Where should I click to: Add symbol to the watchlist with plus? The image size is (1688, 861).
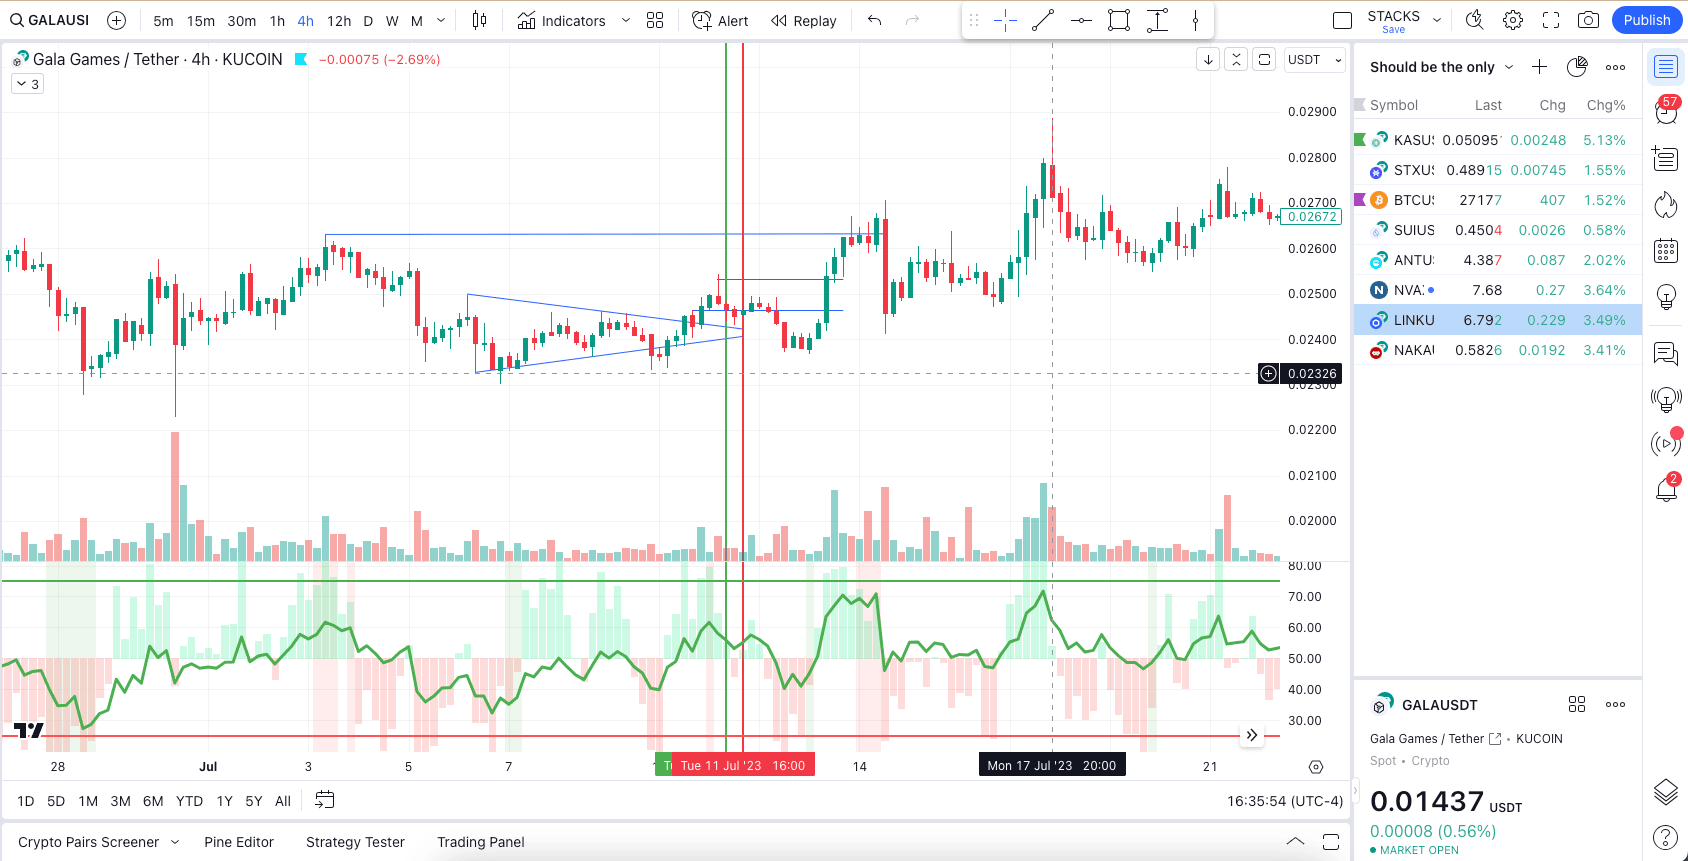(x=1540, y=67)
